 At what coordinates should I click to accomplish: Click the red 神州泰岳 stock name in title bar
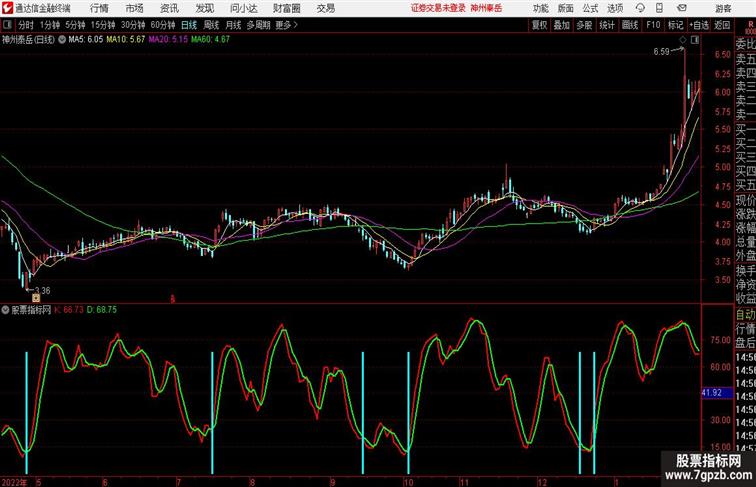click(x=486, y=8)
